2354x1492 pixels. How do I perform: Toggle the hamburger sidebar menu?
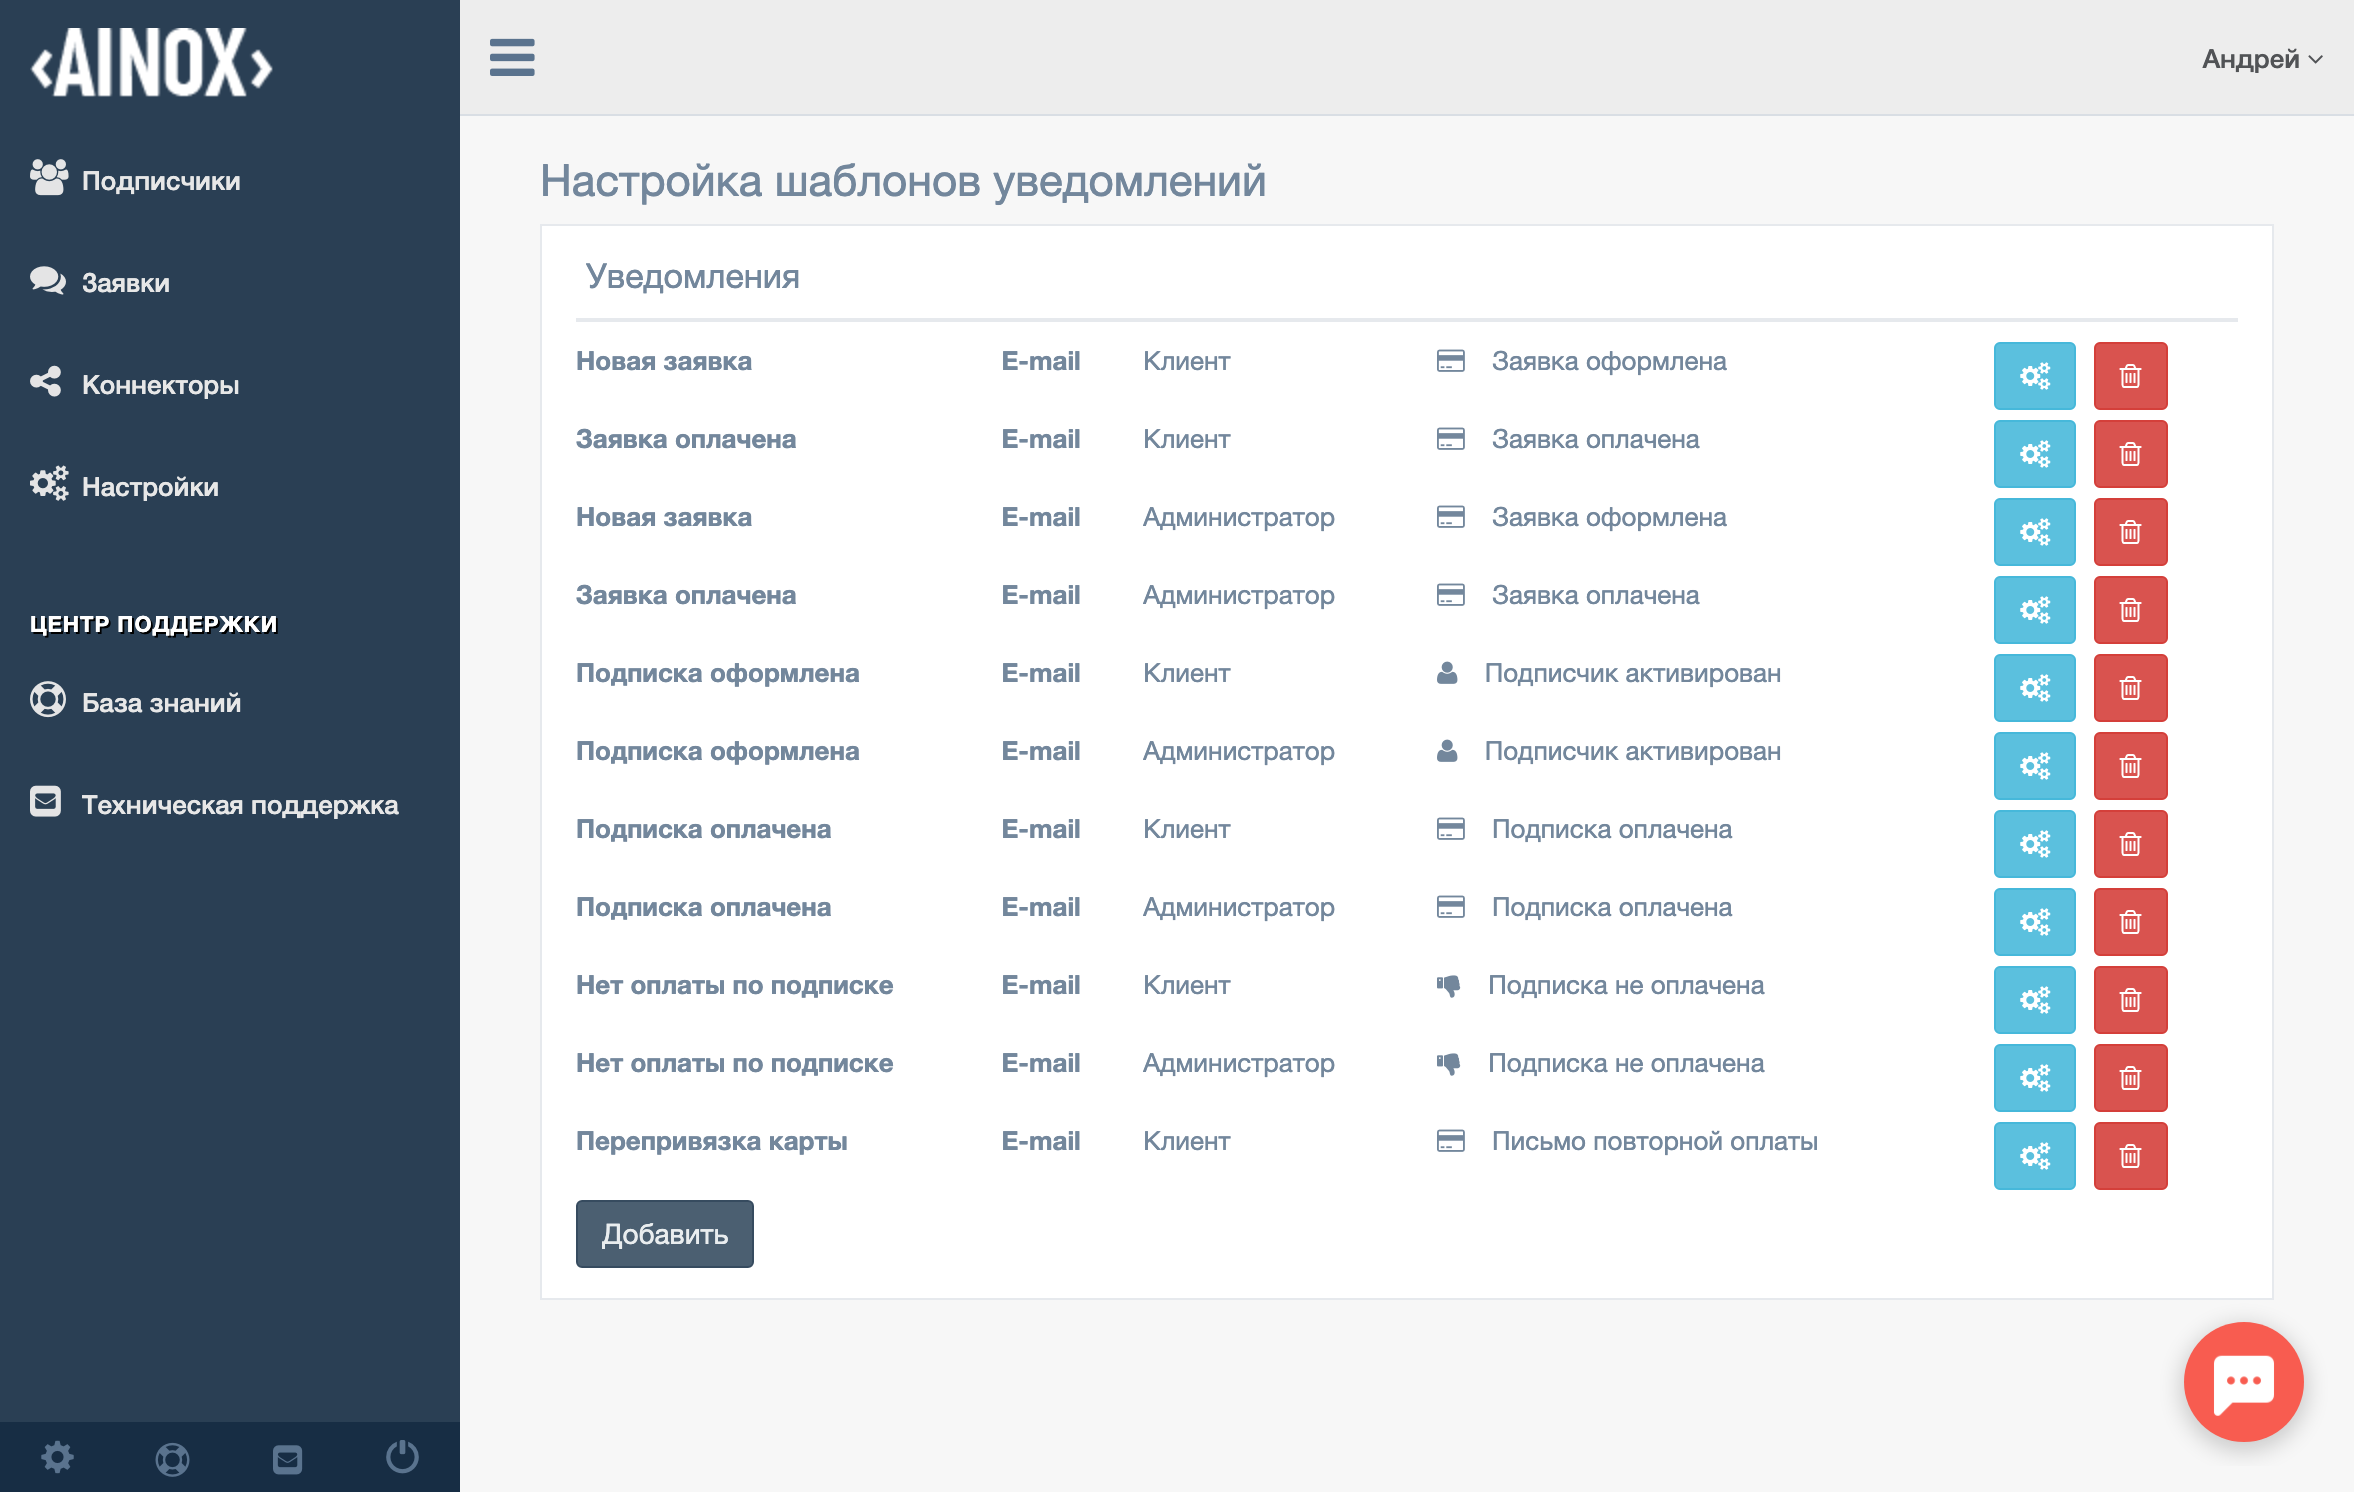512,57
